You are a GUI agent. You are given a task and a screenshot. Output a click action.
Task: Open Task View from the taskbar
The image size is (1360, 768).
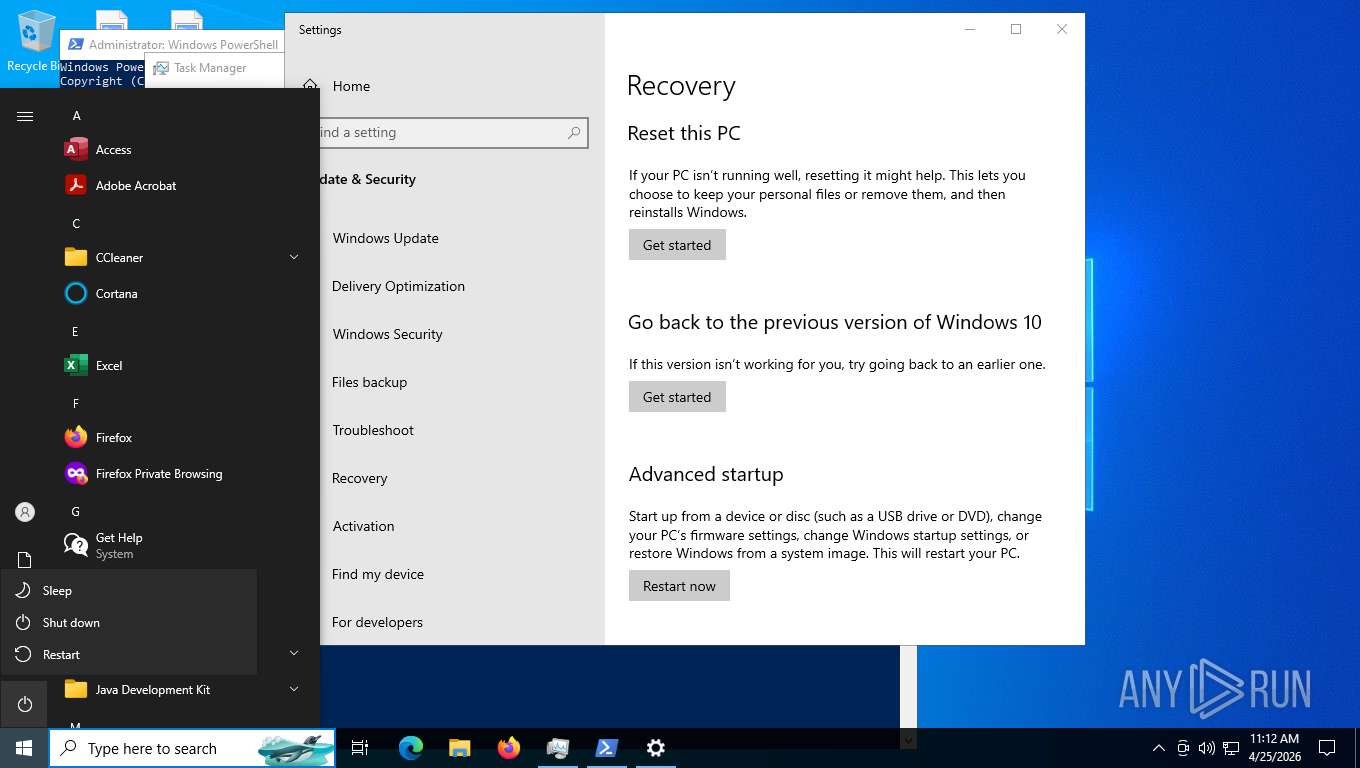coord(360,748)
